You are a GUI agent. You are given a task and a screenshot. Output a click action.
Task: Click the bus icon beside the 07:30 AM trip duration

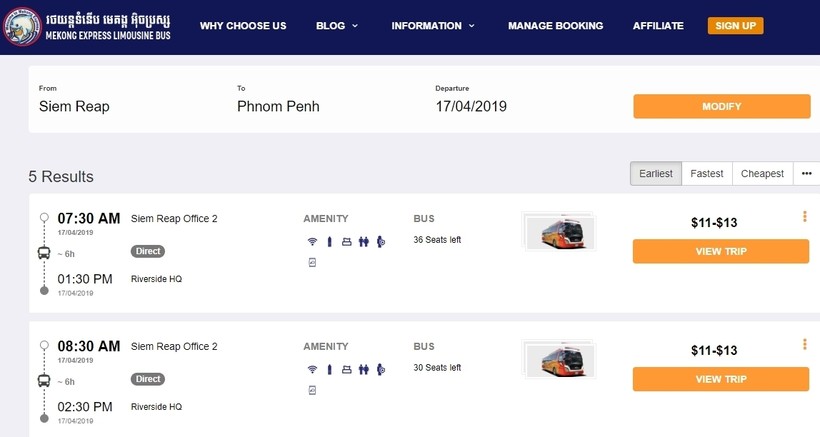(44, 253)
